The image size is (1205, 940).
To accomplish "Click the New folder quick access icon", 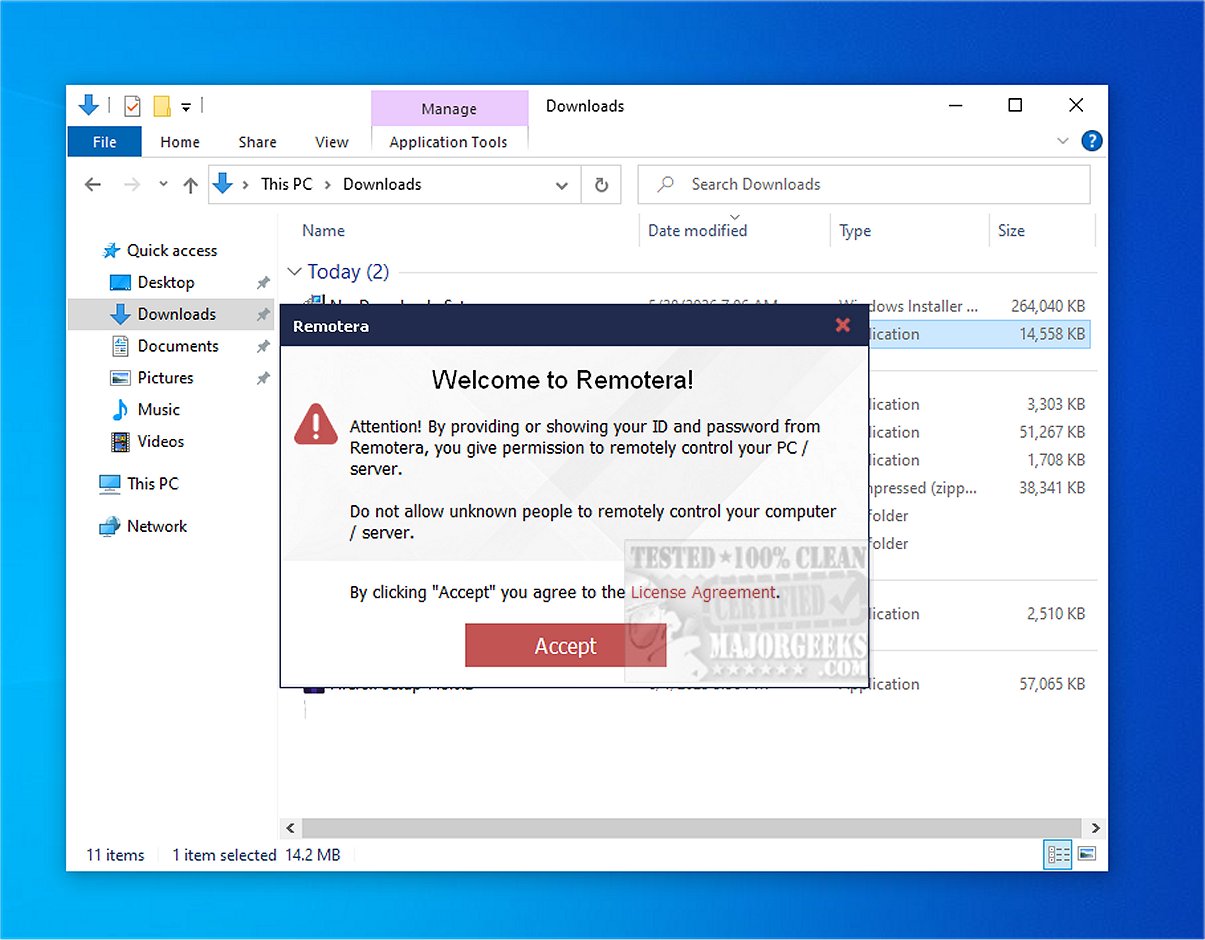I will (x=162, y=105).
